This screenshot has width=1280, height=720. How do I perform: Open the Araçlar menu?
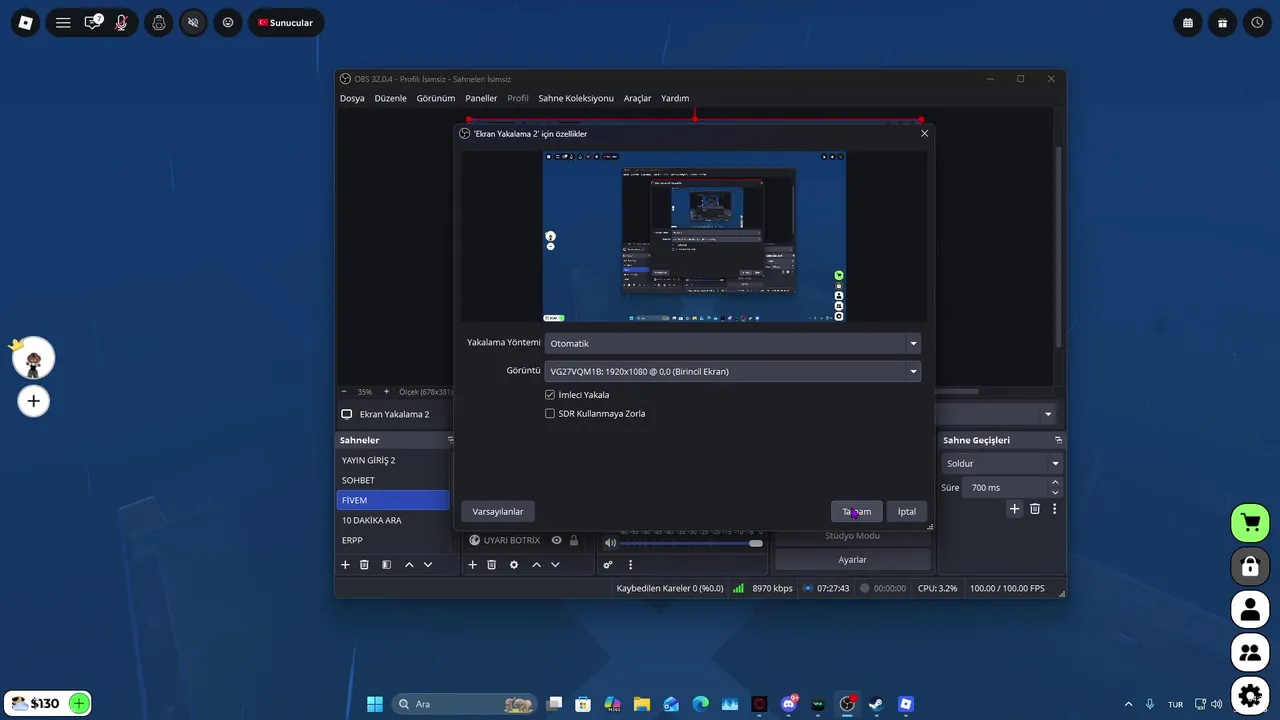[637, 98]
